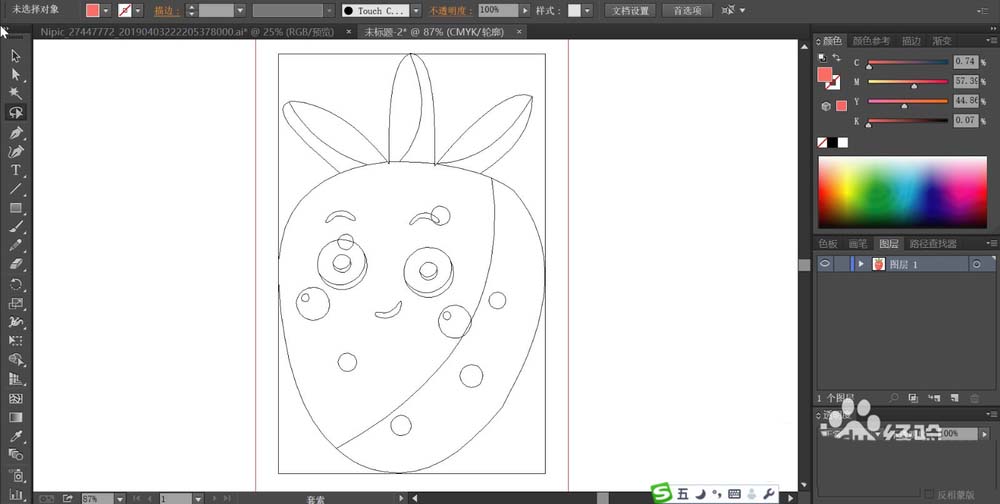The height and width of the screenshot is (504, 1000).
Task: Select the Selection tool (black arrow)
Action: tap(16, 56)
